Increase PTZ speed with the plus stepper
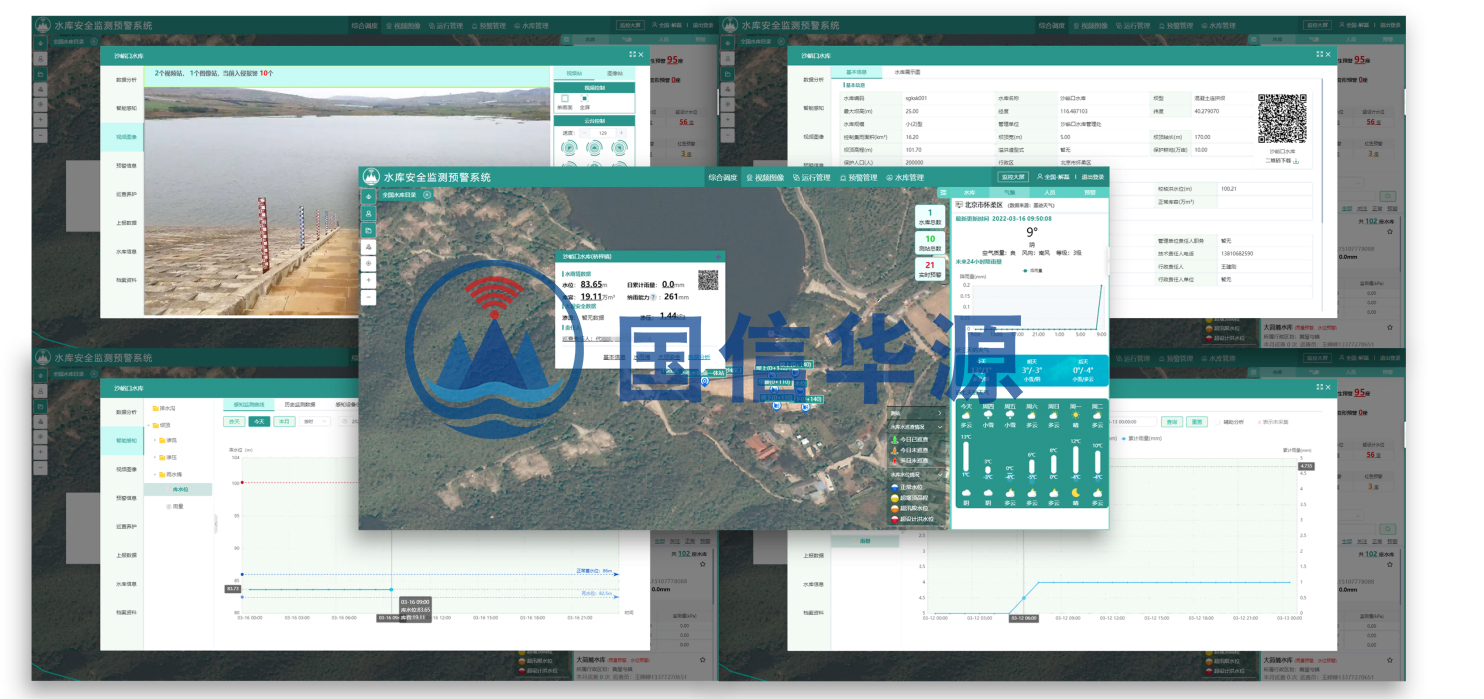 (621, 132)
